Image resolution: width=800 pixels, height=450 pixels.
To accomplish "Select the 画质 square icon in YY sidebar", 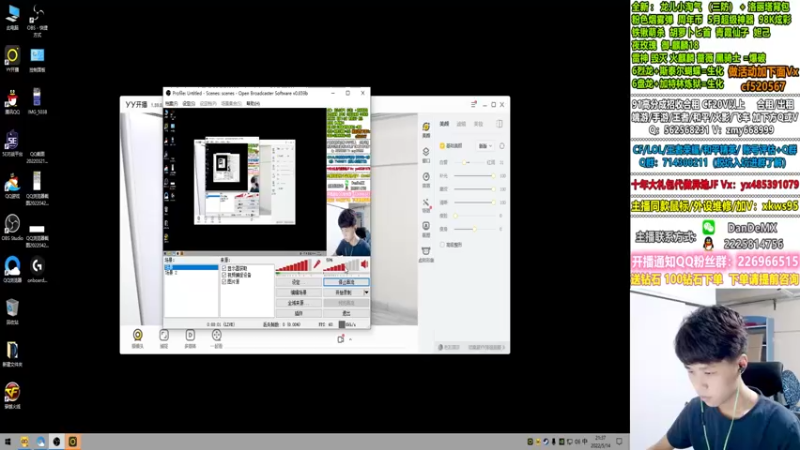I will coord(426,229).
